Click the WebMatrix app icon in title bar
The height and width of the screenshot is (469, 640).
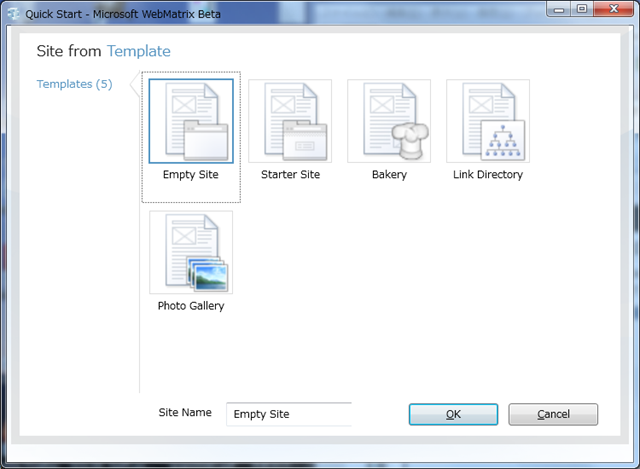(x=13, y=14)
